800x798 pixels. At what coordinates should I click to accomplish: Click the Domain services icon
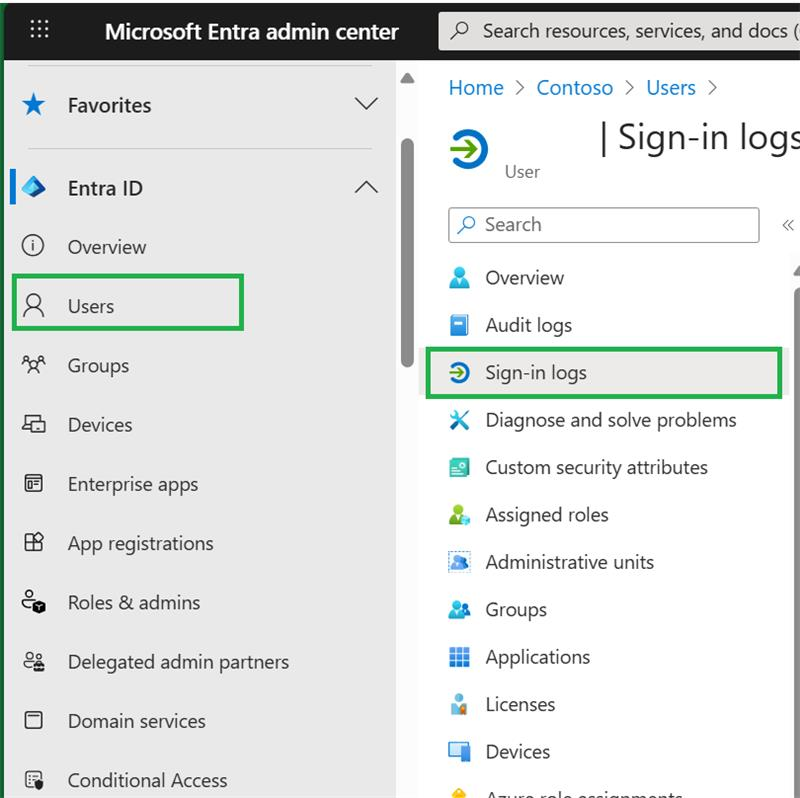(x=34, y=720)
